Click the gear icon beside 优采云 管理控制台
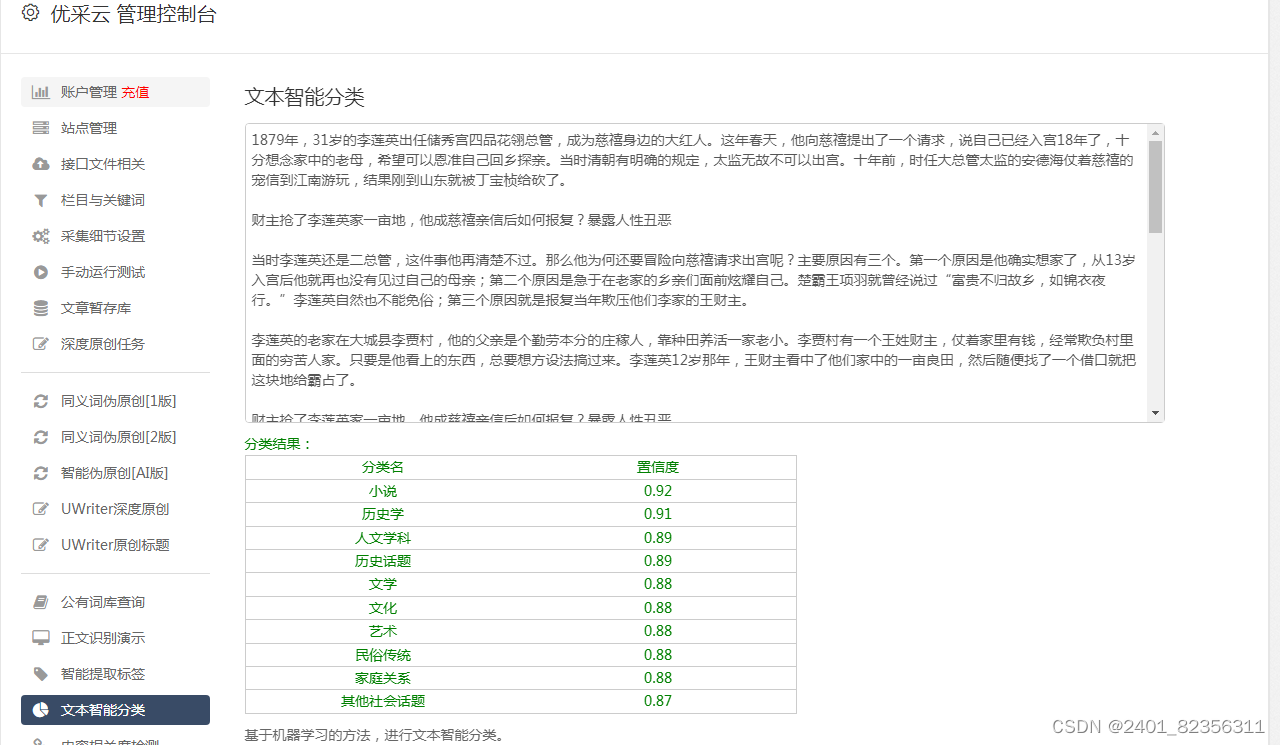The image size is (1280, 745). pyautogui.click(x=30, y=13)
